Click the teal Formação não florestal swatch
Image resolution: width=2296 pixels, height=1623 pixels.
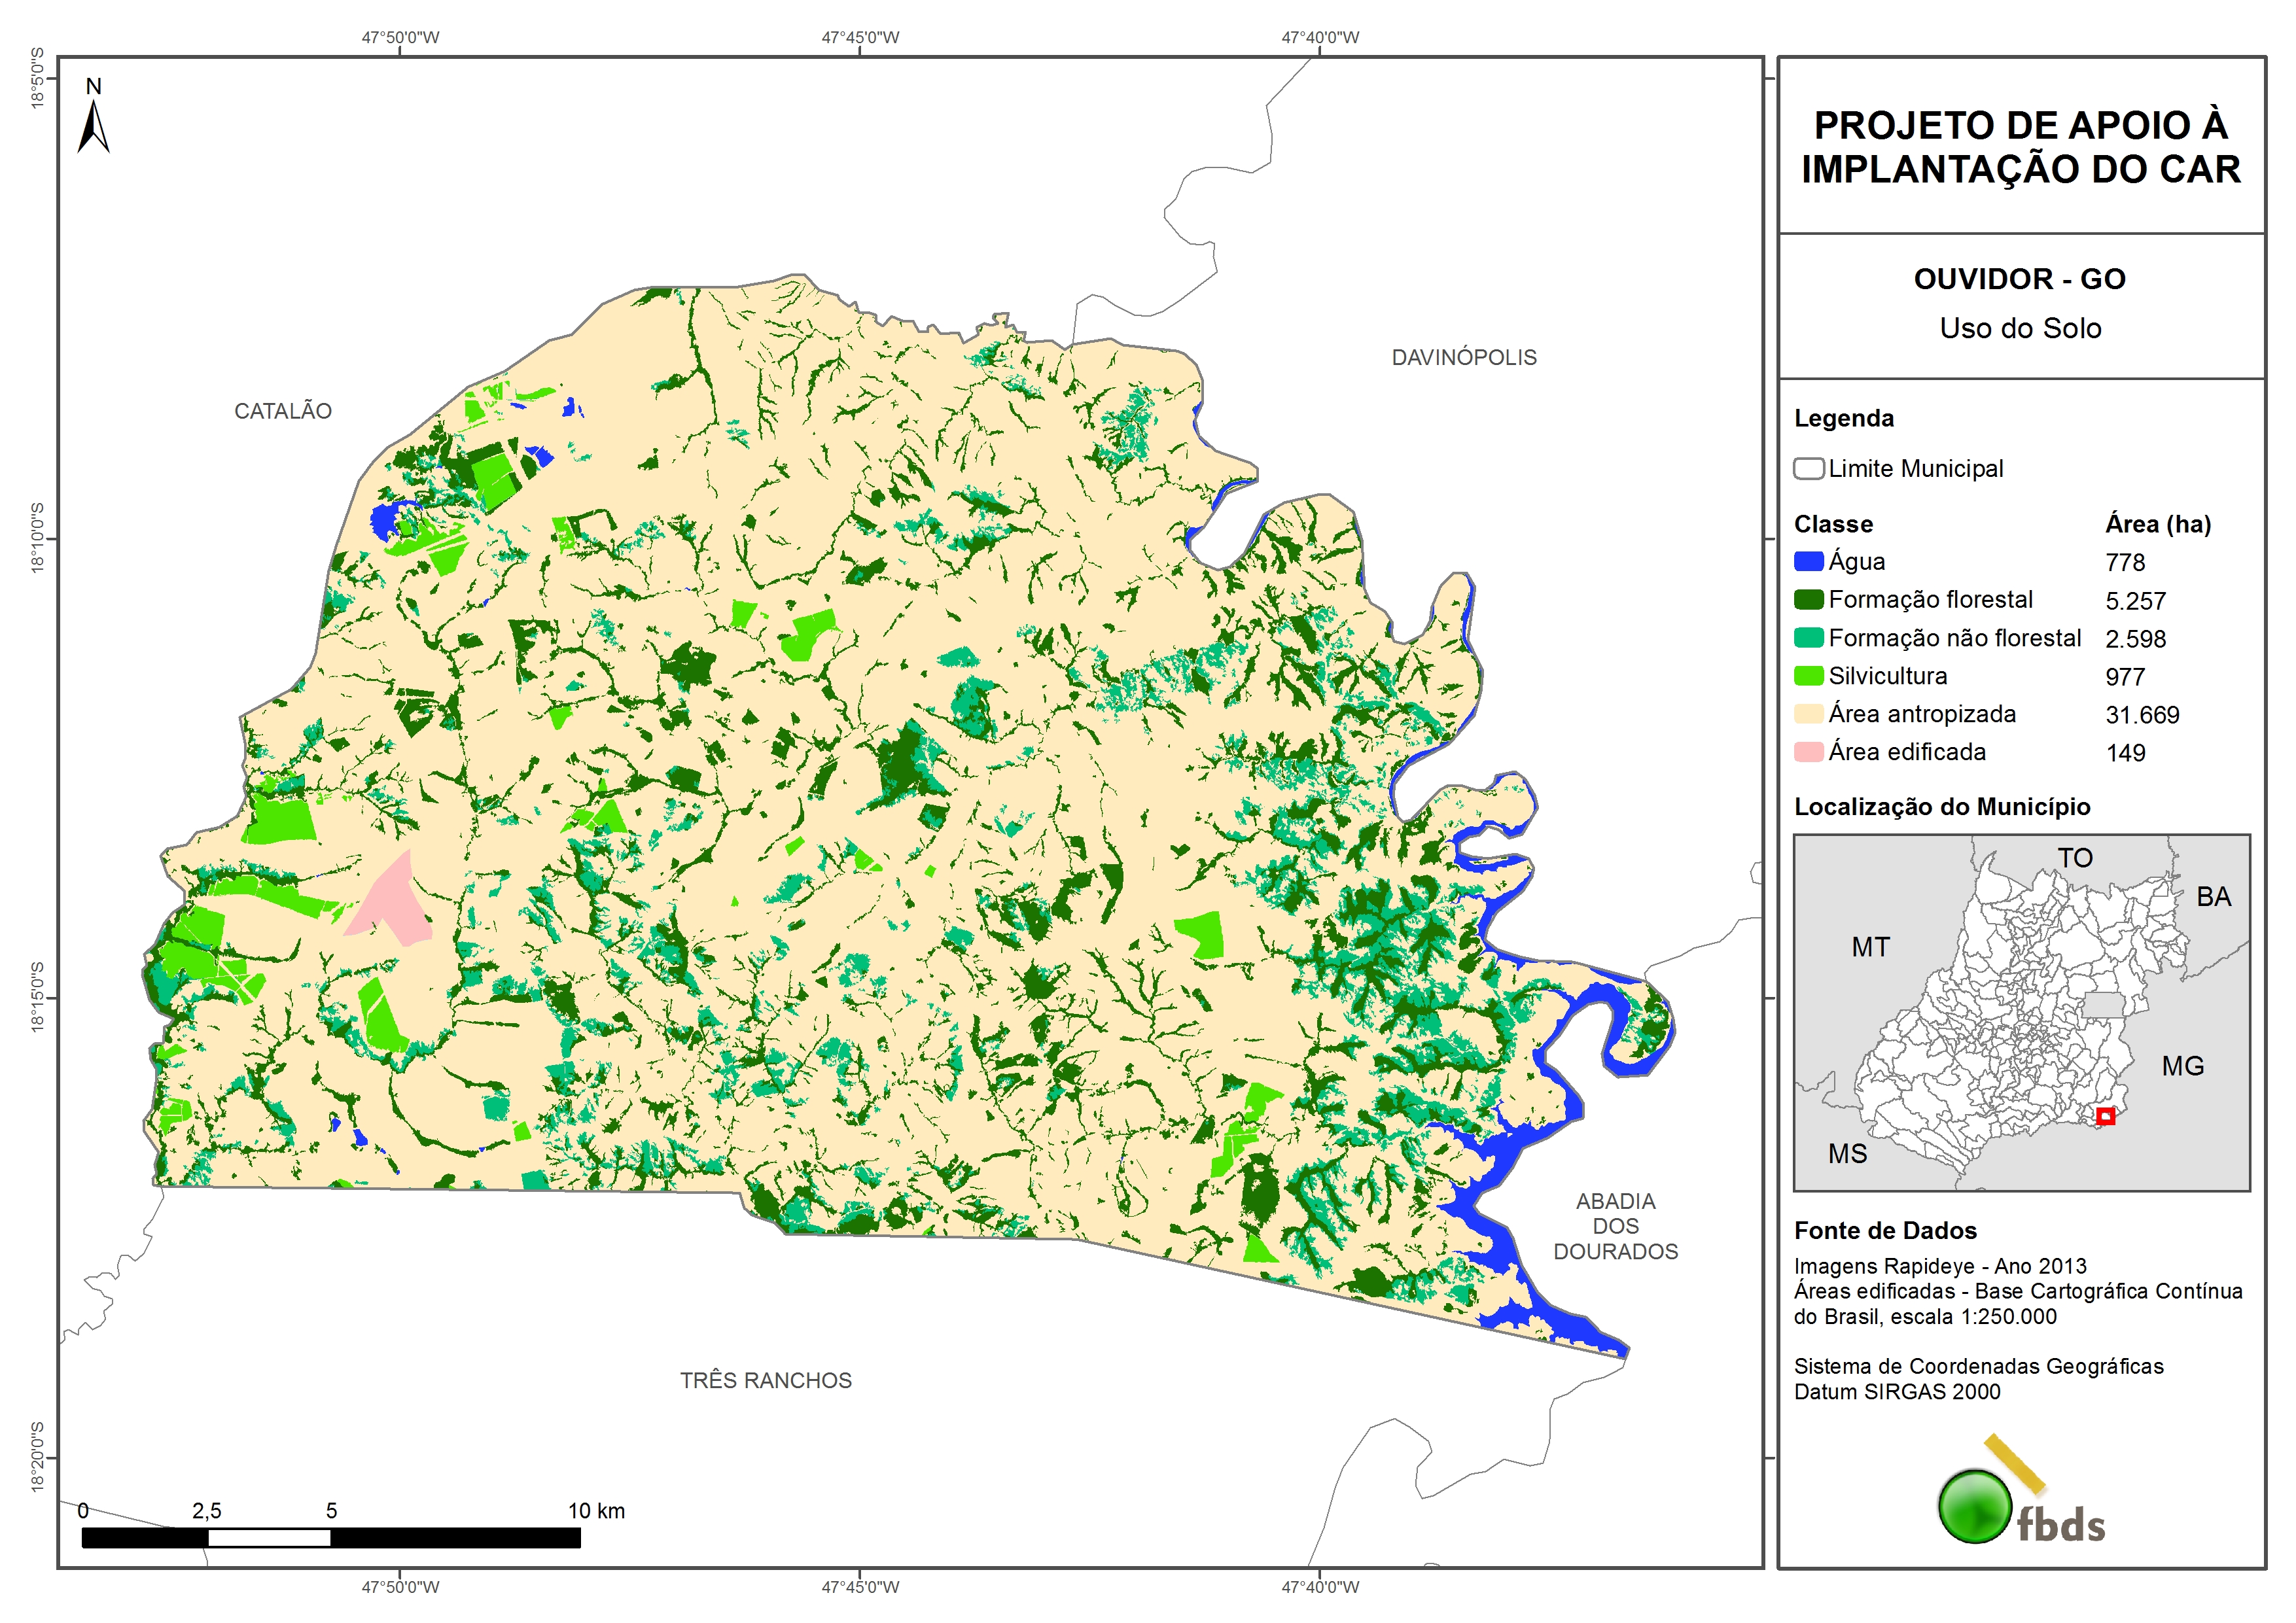[1808, 638]
